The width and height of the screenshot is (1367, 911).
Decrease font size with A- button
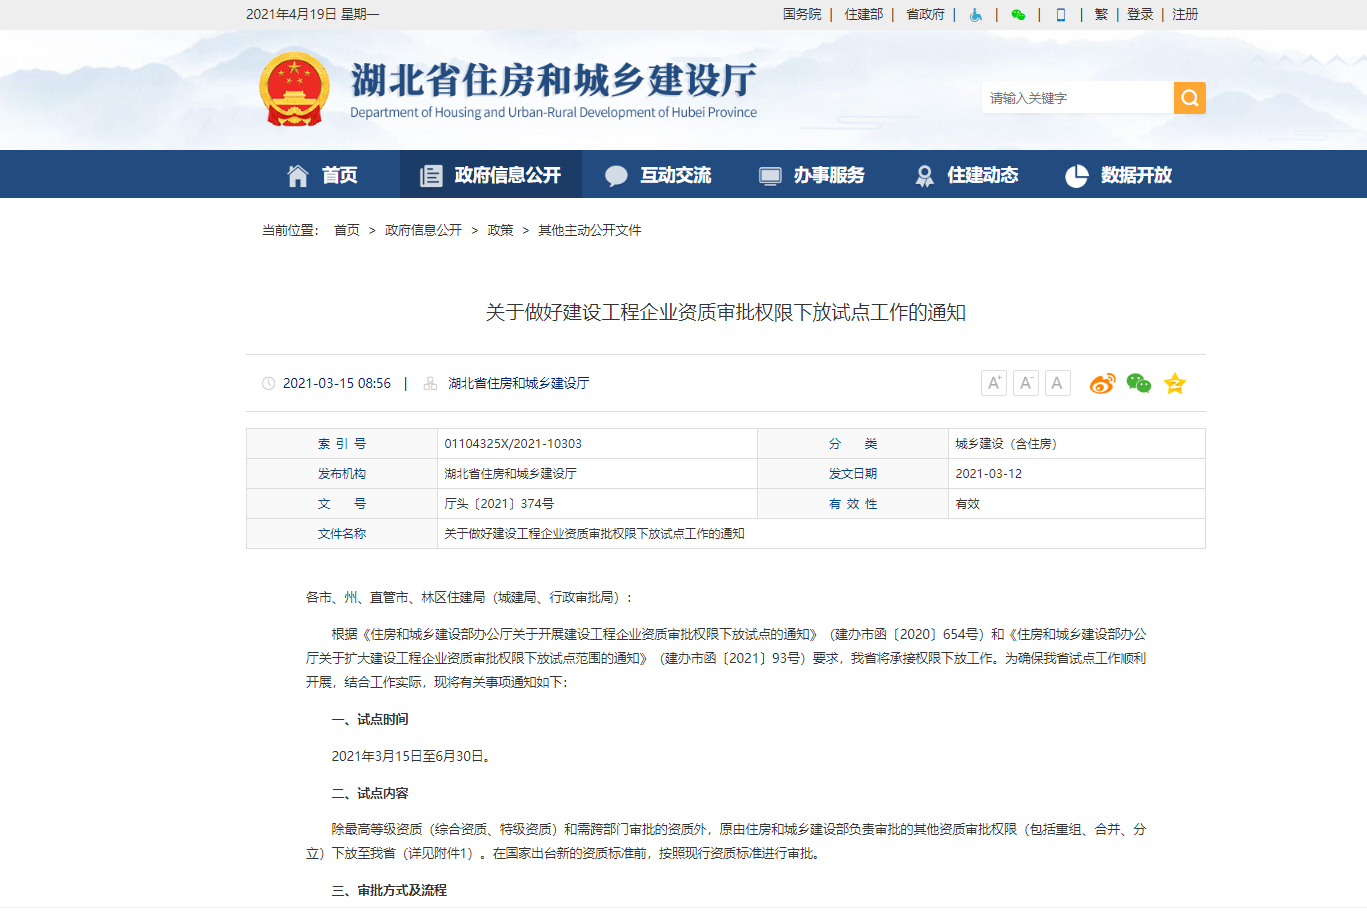(1026, 383)
